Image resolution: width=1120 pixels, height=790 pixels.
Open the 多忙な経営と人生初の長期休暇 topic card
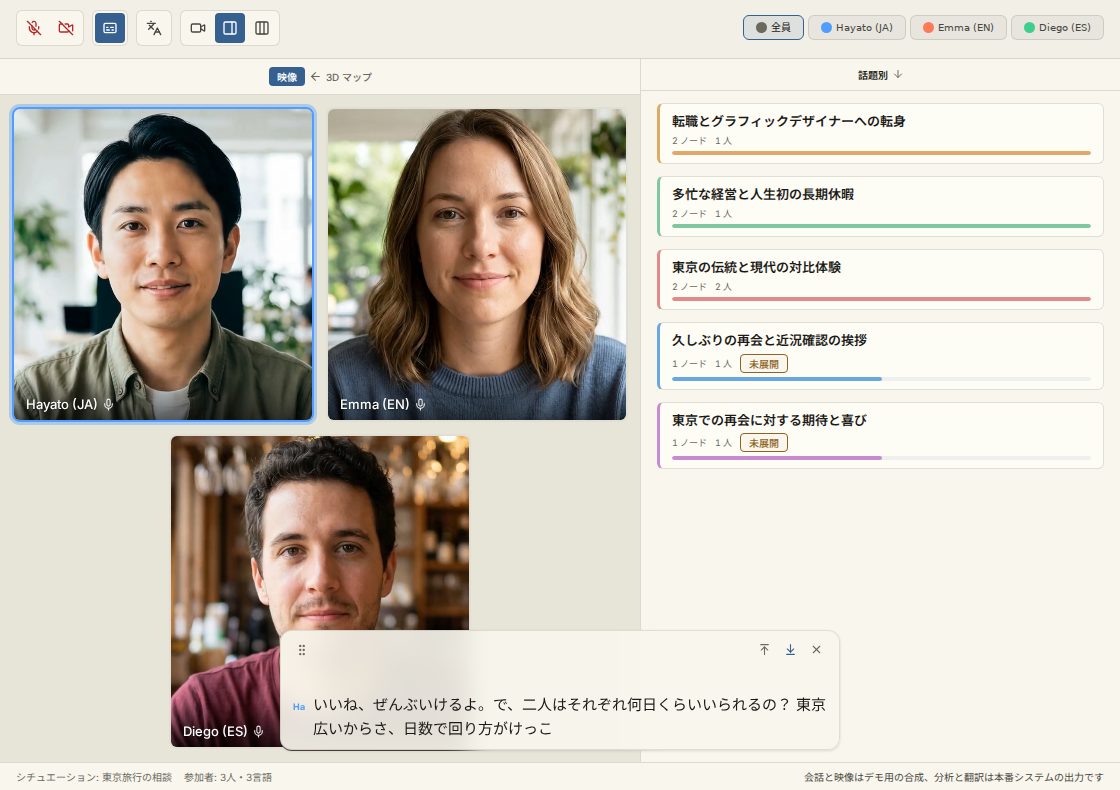point(880,206)
